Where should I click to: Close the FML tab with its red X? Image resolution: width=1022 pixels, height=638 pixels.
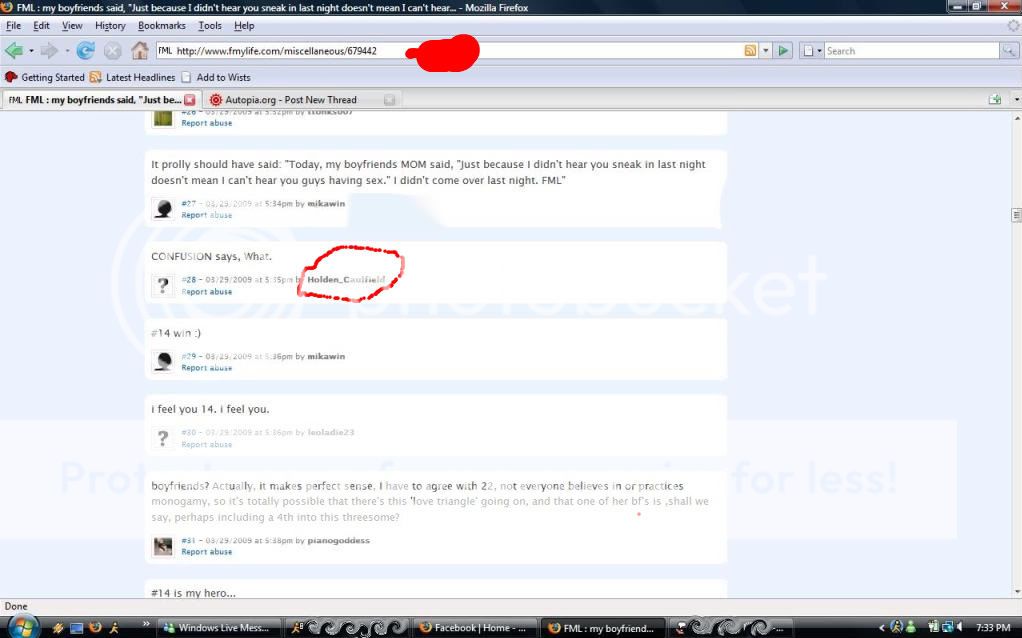coord(190,100)
